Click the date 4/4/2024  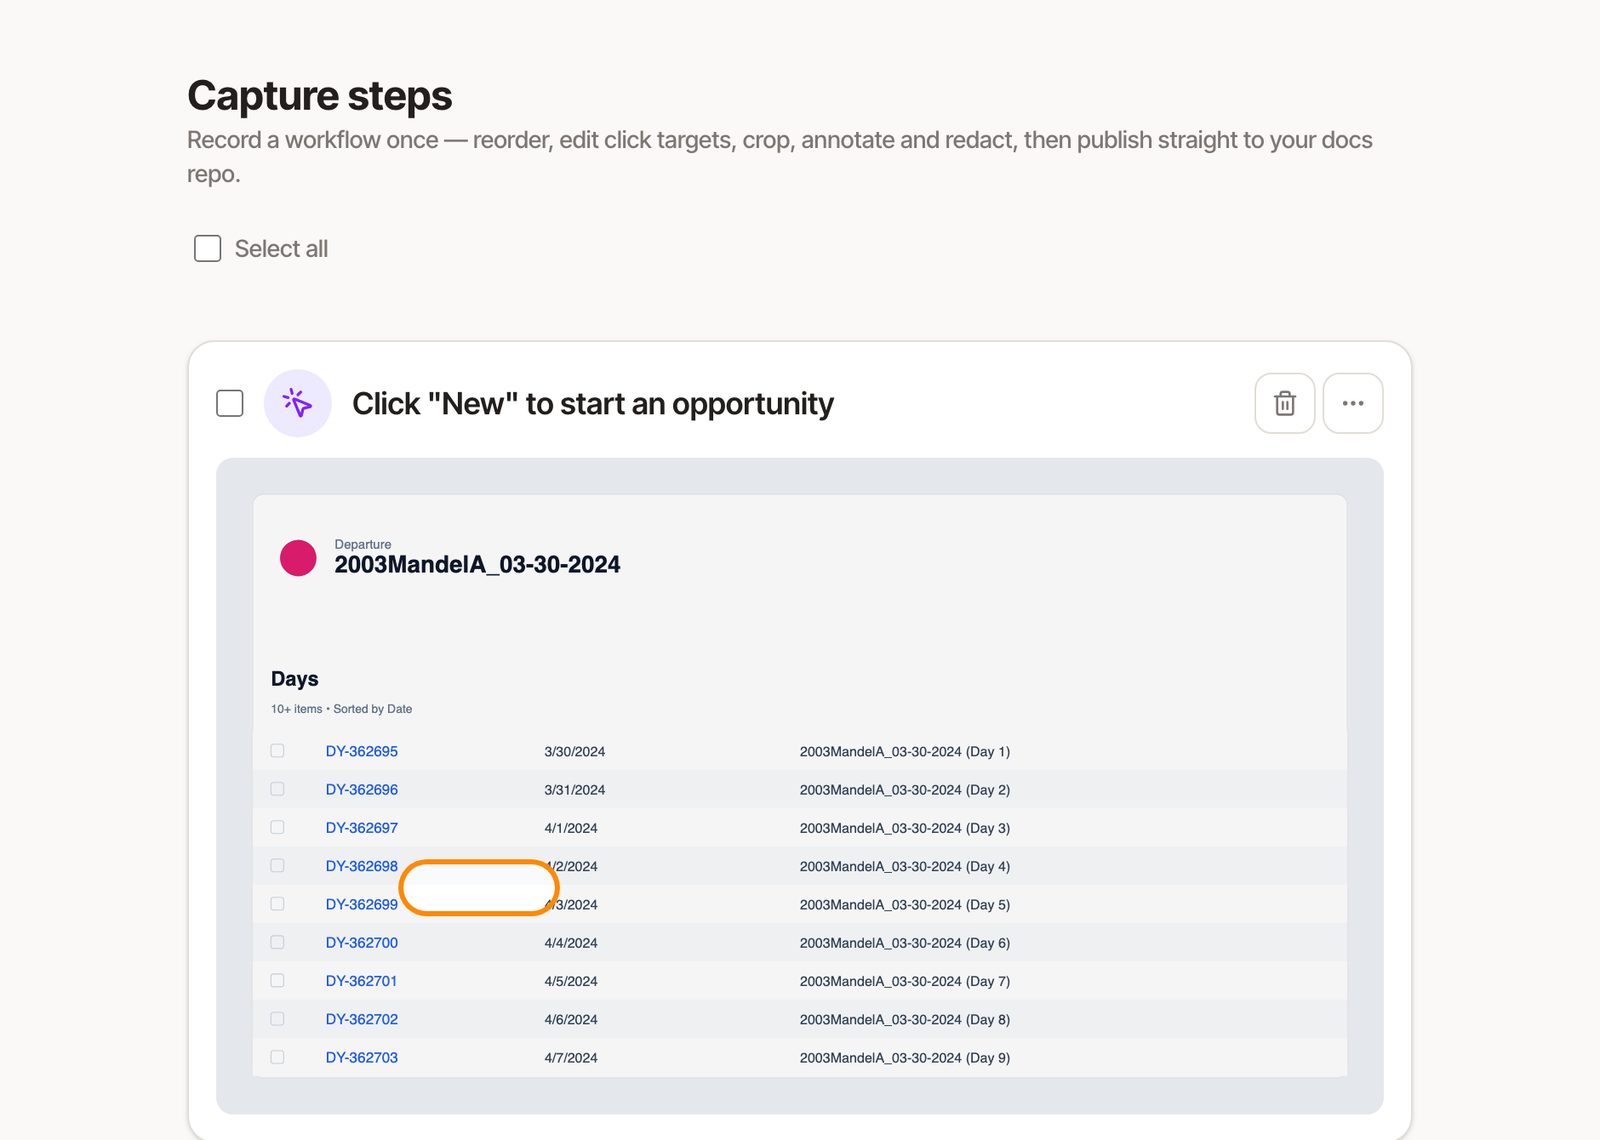570,943
